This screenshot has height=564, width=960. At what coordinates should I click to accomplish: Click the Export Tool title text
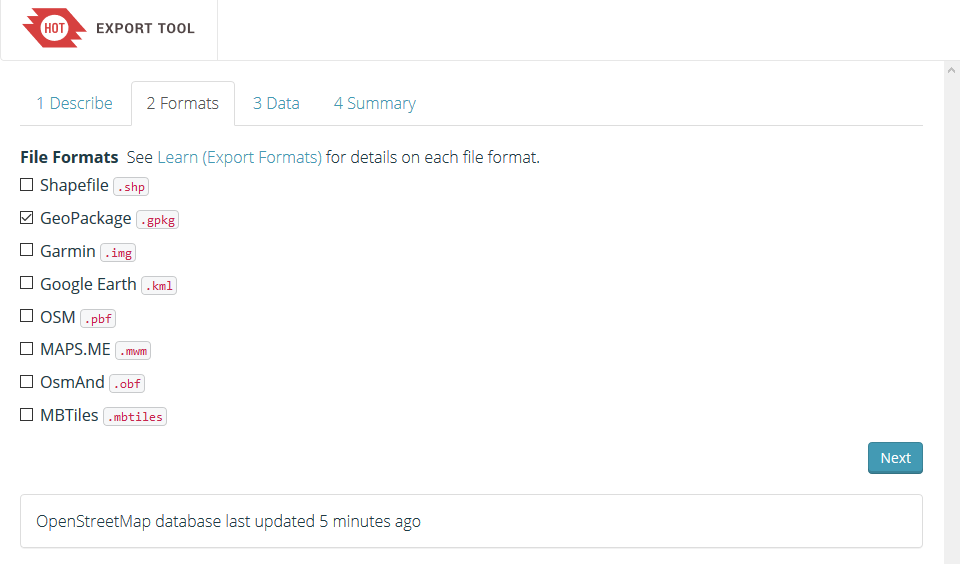point(145,29)
